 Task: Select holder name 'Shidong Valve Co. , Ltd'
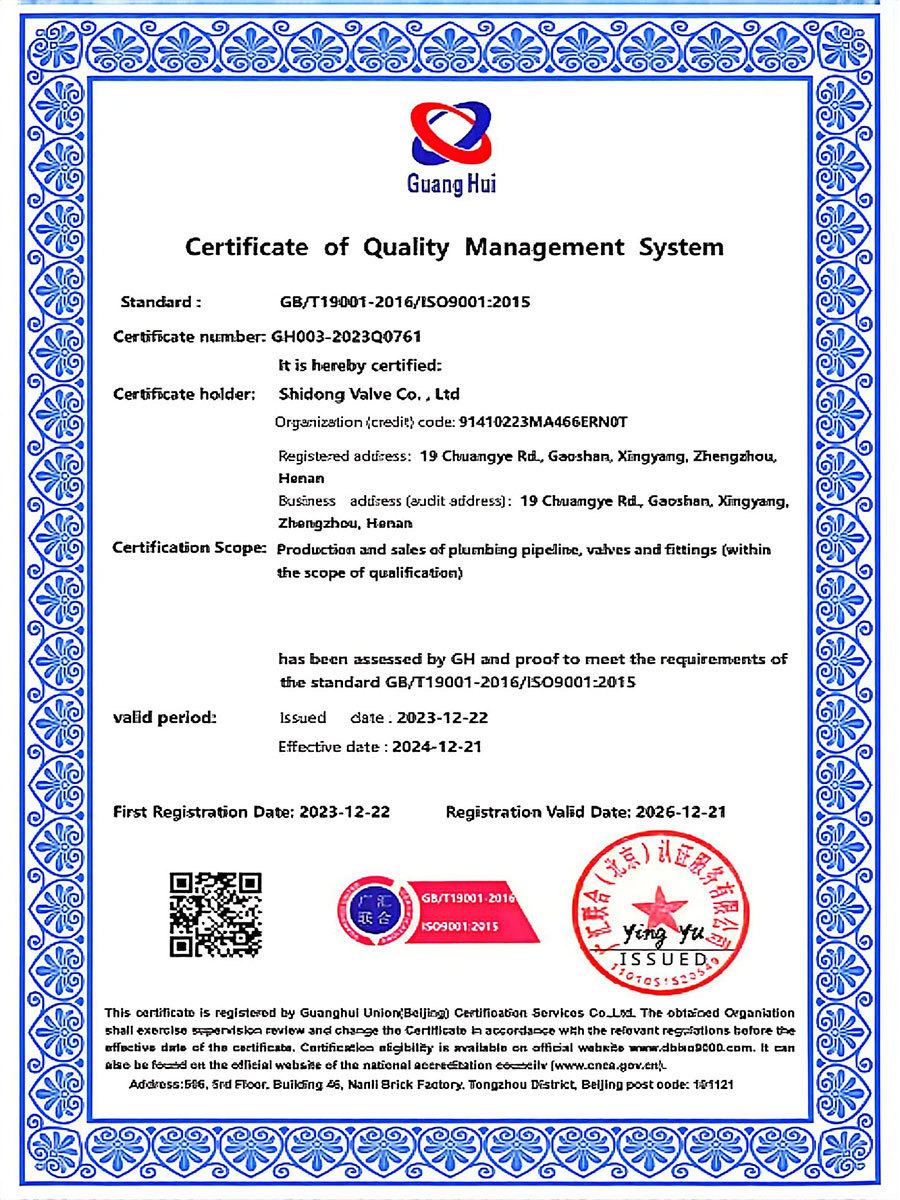[368, 394]
